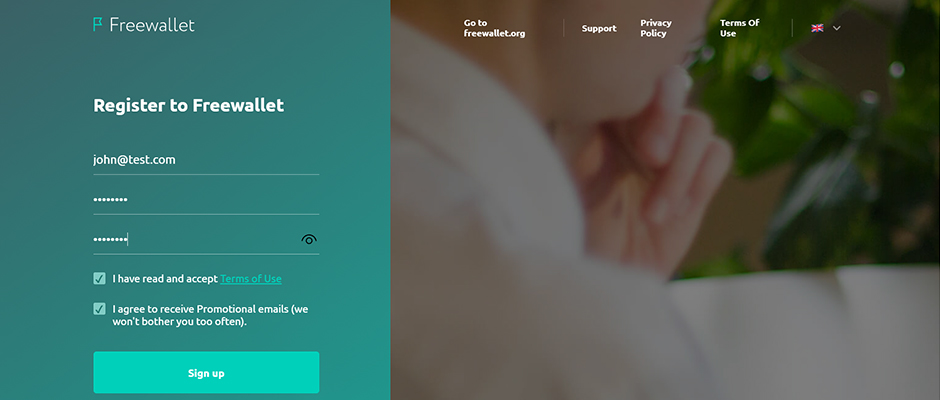Image resolution: width=940 pixels, height=400 pixels.
Task: Focus the email field containing john@test.com
Action: (206, 160)
